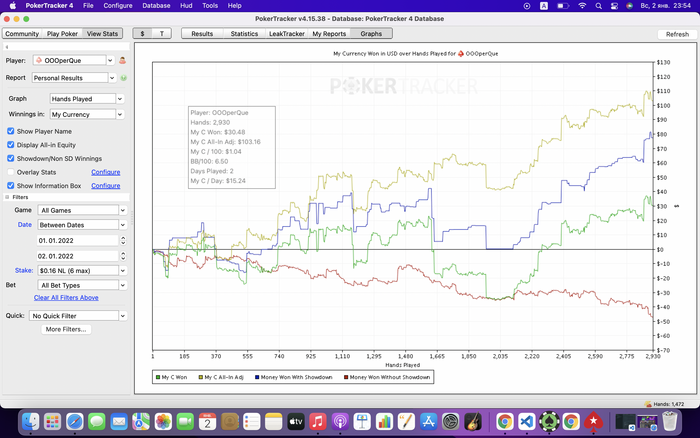This screenshot has width=700, height=438.
Task: Open GarageBand in the Dock
Action: (473, 421)
